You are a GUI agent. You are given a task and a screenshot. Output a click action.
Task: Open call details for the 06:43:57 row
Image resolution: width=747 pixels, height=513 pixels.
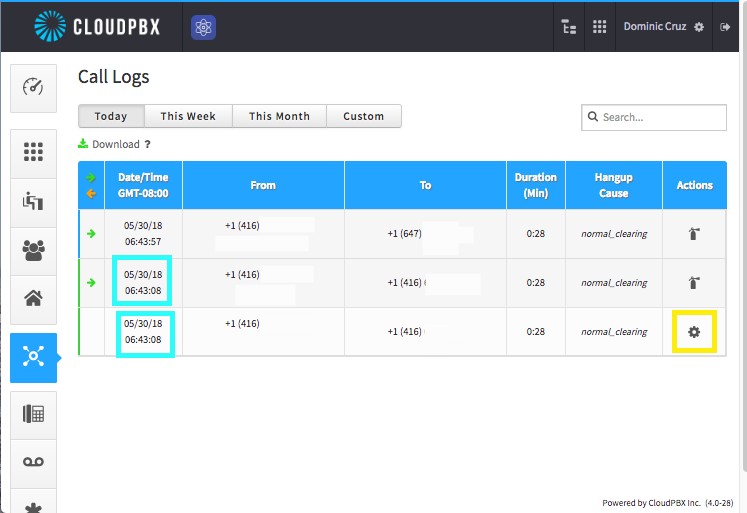point(694,234)
